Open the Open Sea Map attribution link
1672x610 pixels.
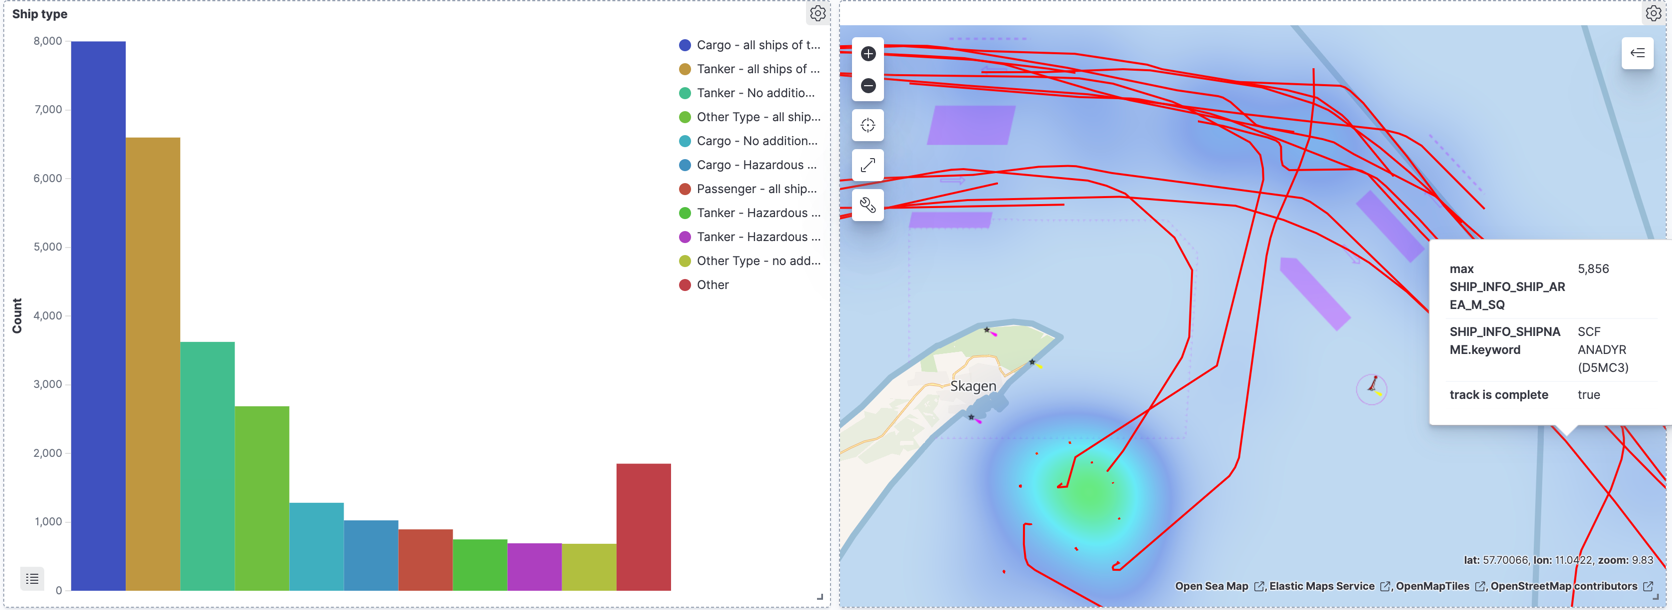click(x=1211, y=587)
